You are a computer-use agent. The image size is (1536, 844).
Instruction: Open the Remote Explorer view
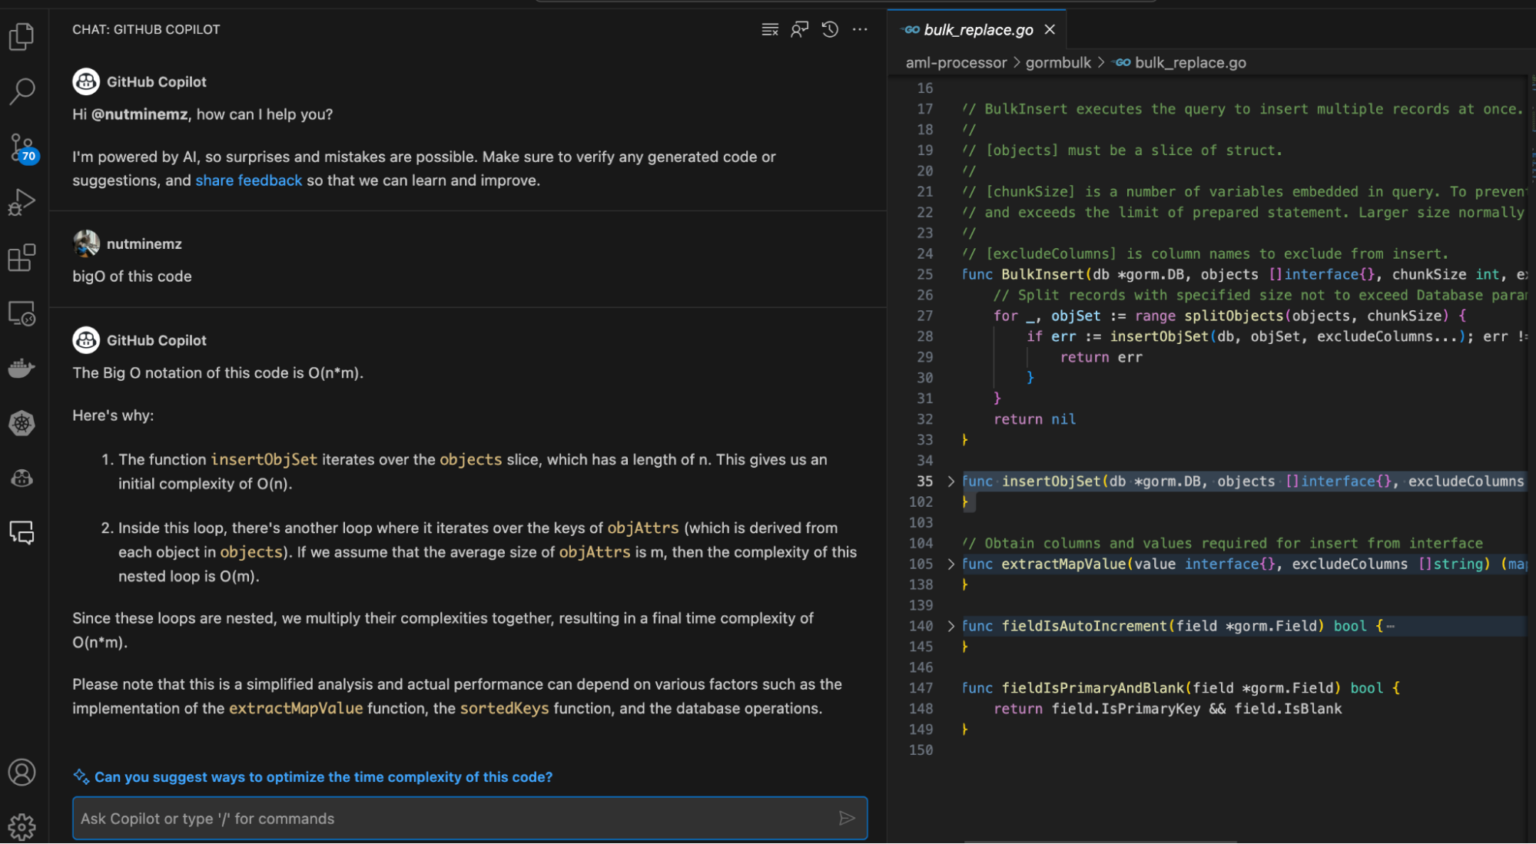point(22,312)
